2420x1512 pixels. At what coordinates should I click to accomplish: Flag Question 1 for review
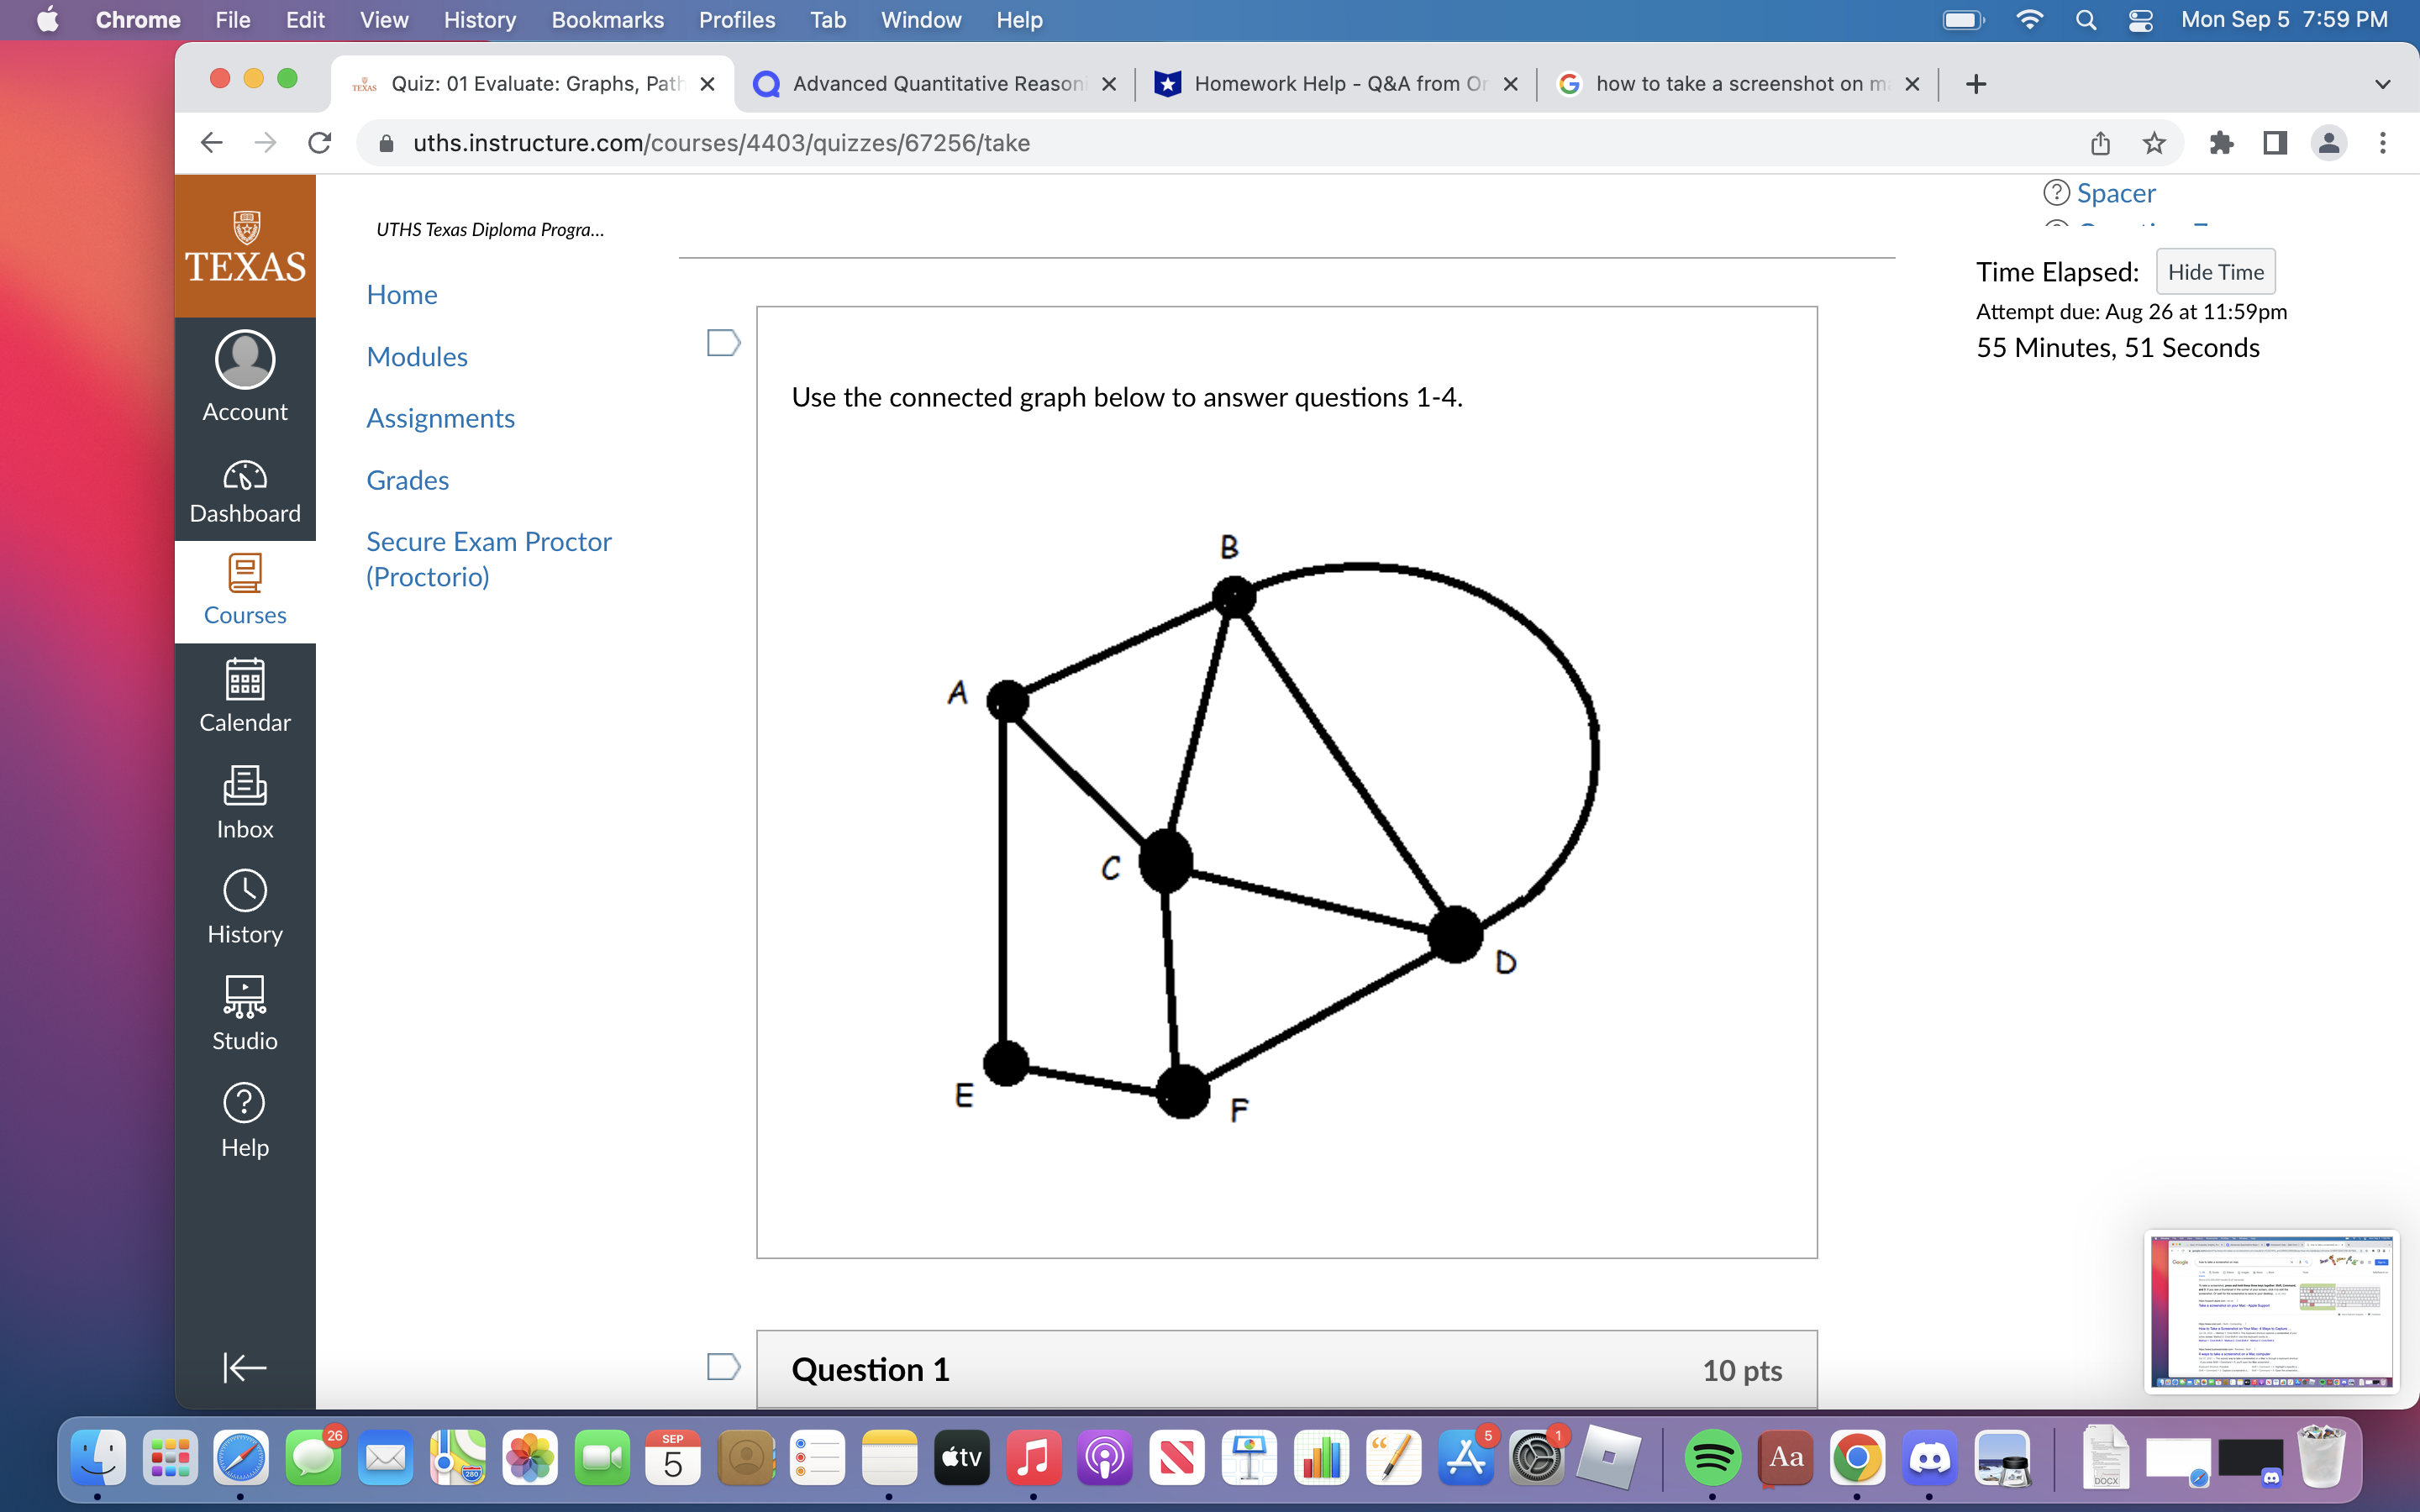(x=722, y=1366)
